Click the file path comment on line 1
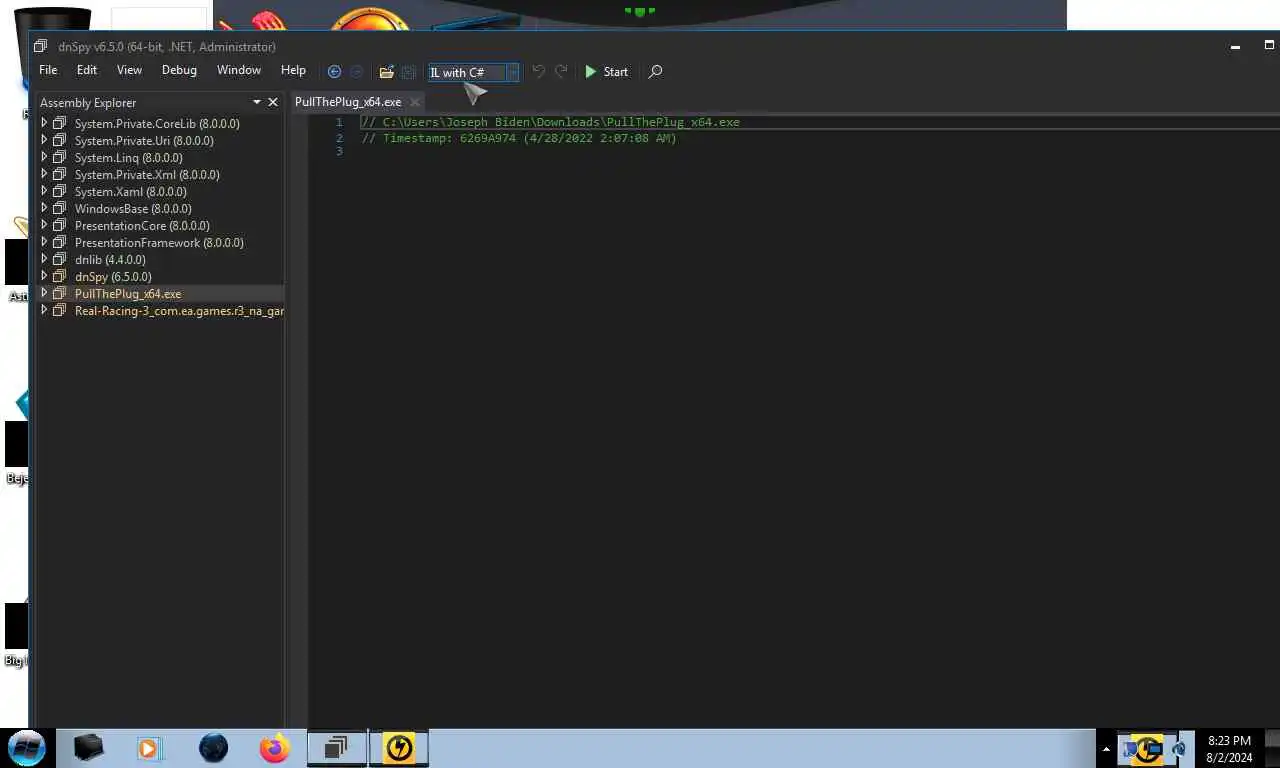 pos(550,122)
